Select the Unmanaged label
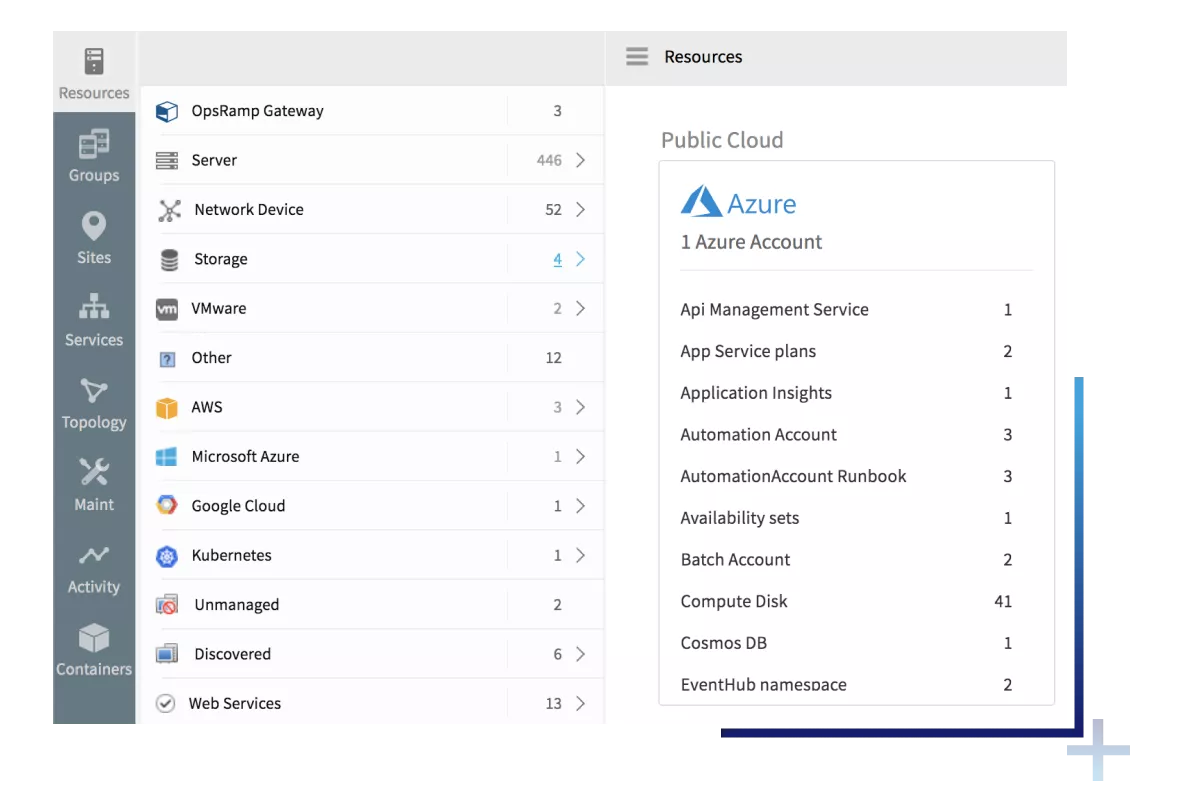Viewport: 1200px width, 800px height. tap(237, 604)
